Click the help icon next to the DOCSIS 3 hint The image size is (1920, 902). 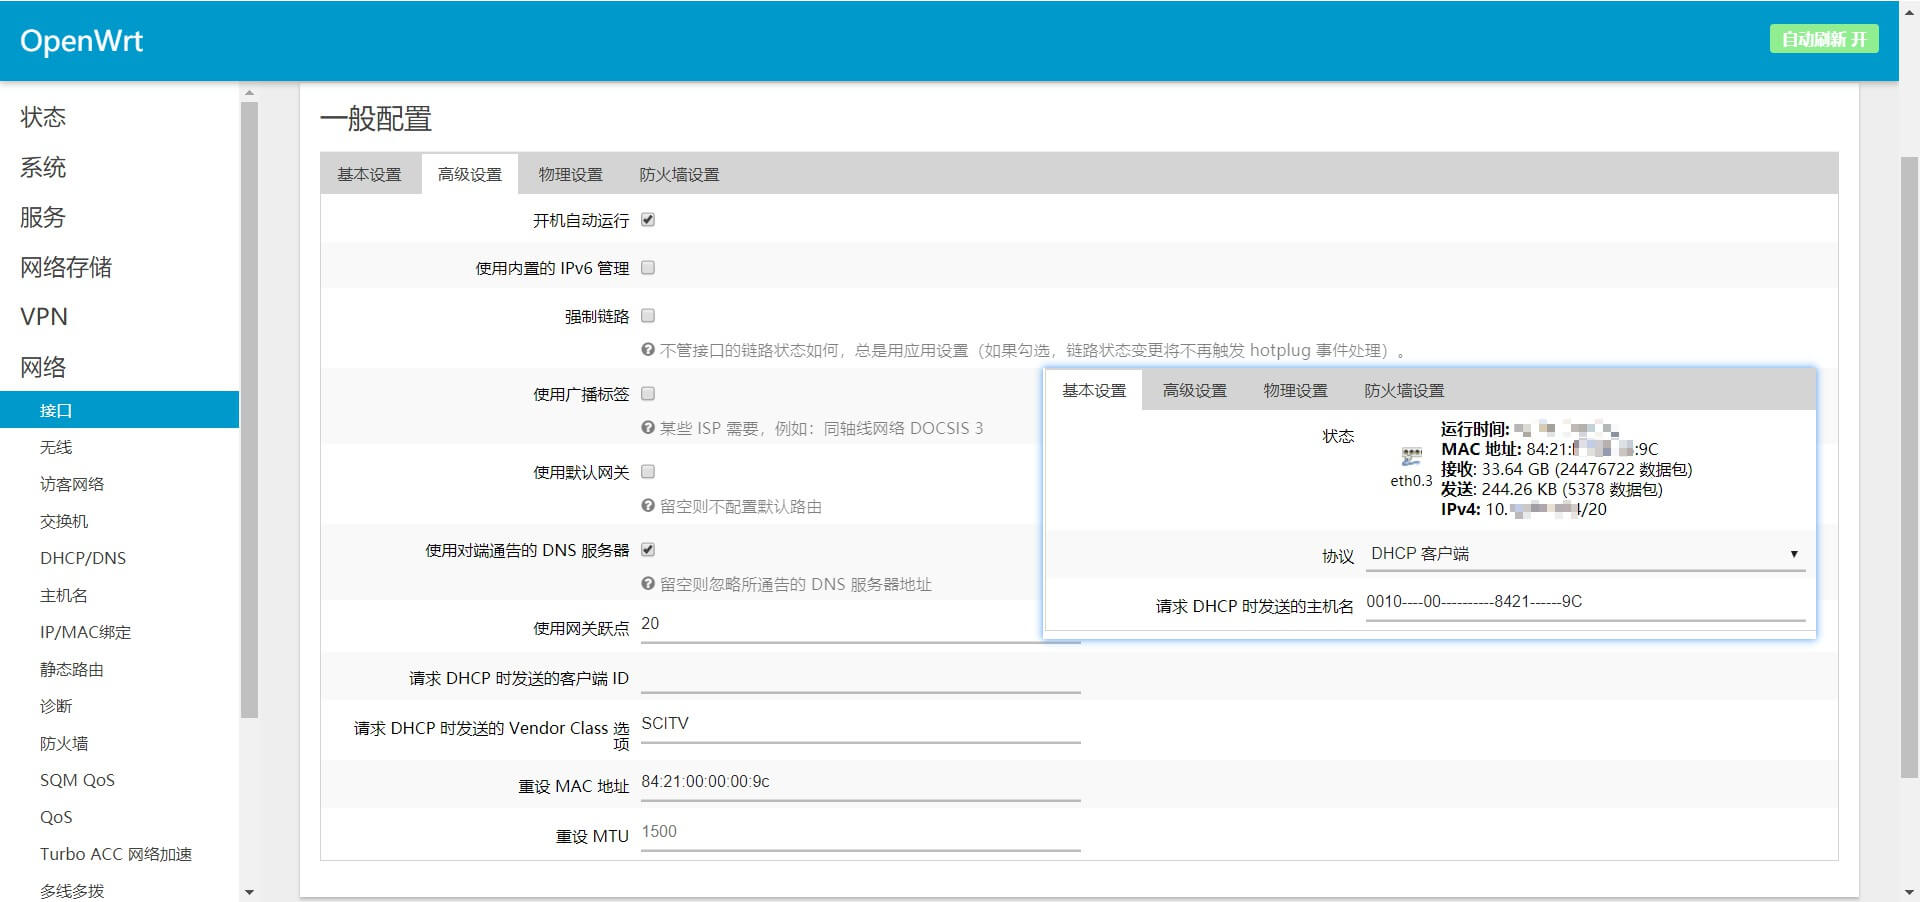click(648, 428)
